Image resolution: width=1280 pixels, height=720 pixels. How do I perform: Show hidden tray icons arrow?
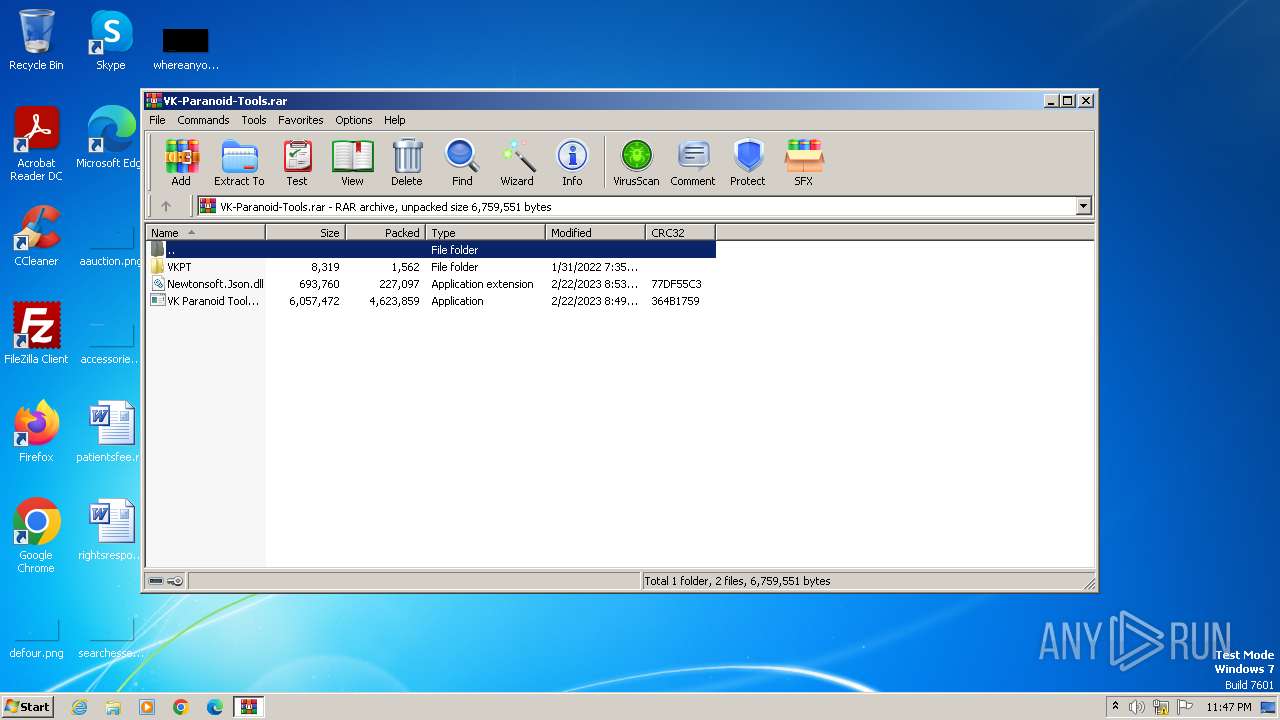coord(1115,707)
